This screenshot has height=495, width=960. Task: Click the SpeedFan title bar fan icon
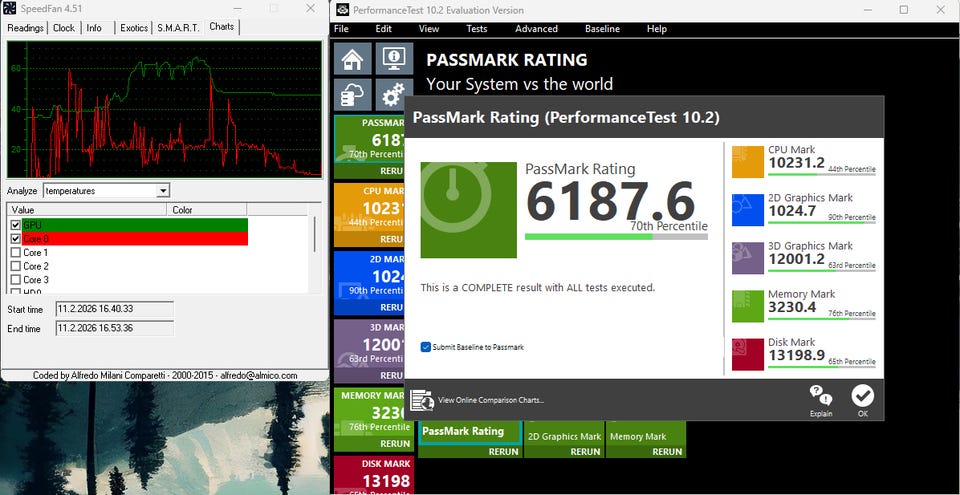coord(10,9)
